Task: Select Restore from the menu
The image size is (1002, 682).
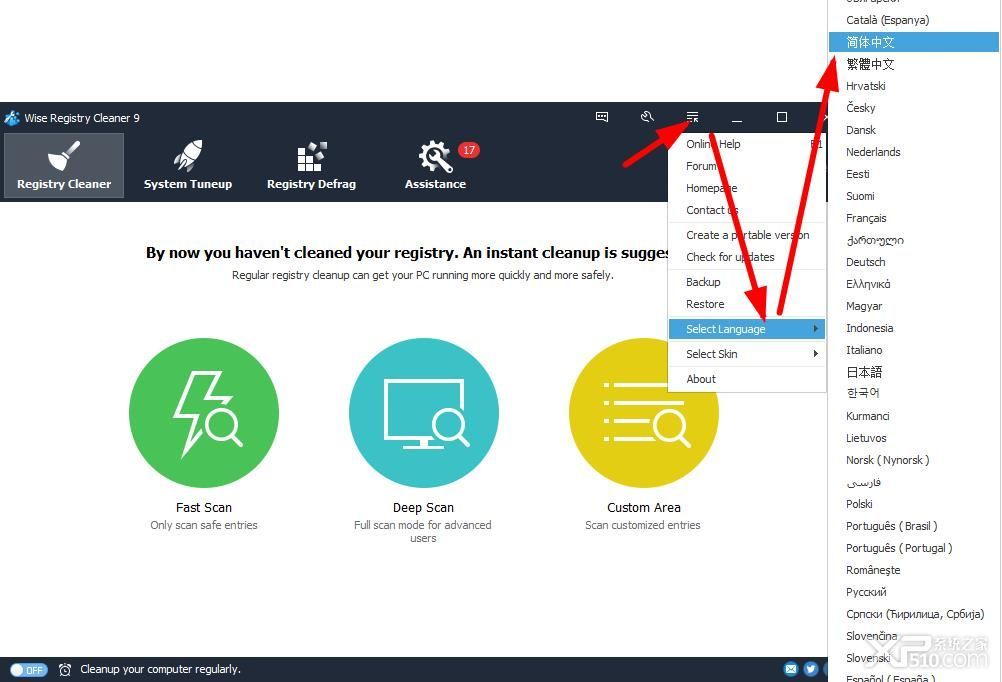Action: point(746,304)
